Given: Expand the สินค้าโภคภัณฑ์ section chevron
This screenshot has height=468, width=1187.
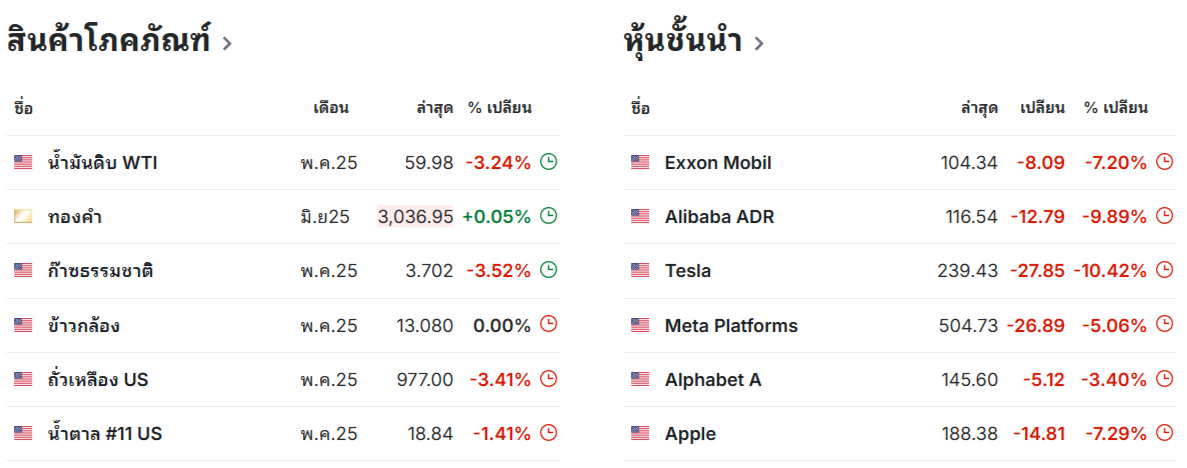Looking at the screenshot, I should pyautogui.click(x=226, y=44).
